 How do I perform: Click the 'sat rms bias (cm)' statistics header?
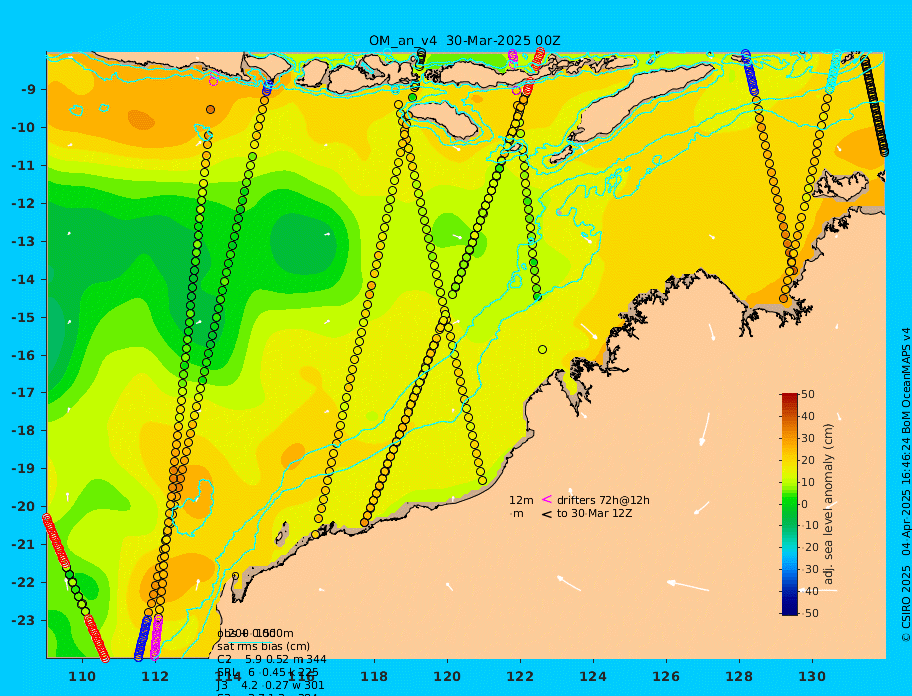(263, 646)
